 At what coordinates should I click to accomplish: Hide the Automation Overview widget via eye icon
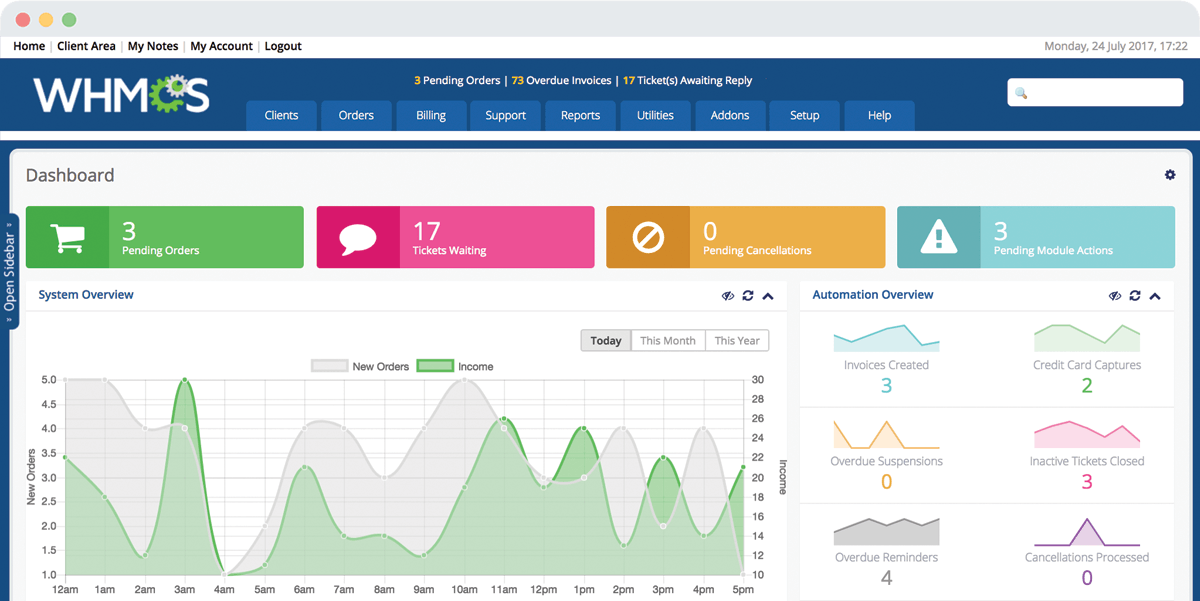coord(1115,296)
